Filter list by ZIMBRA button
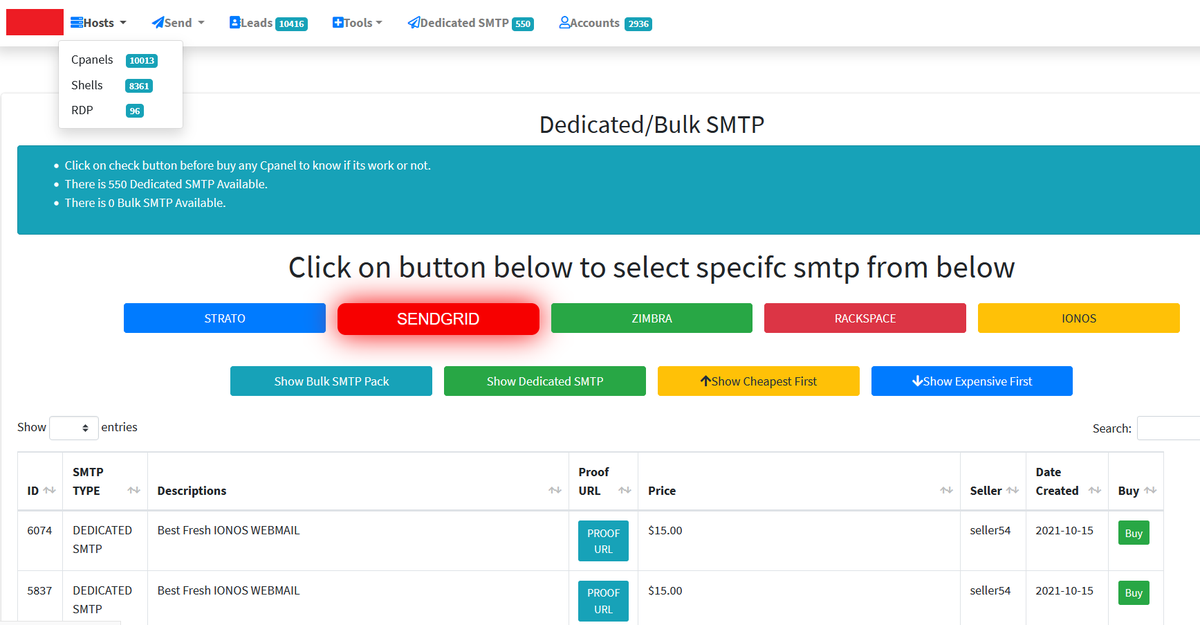The width and height of the screenshot is (1200, 625). click(652, 318)
